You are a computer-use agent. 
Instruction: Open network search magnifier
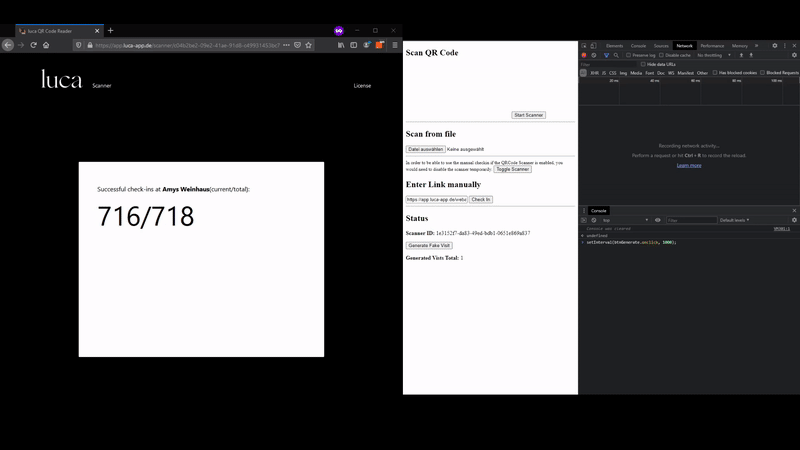point(616,55)
